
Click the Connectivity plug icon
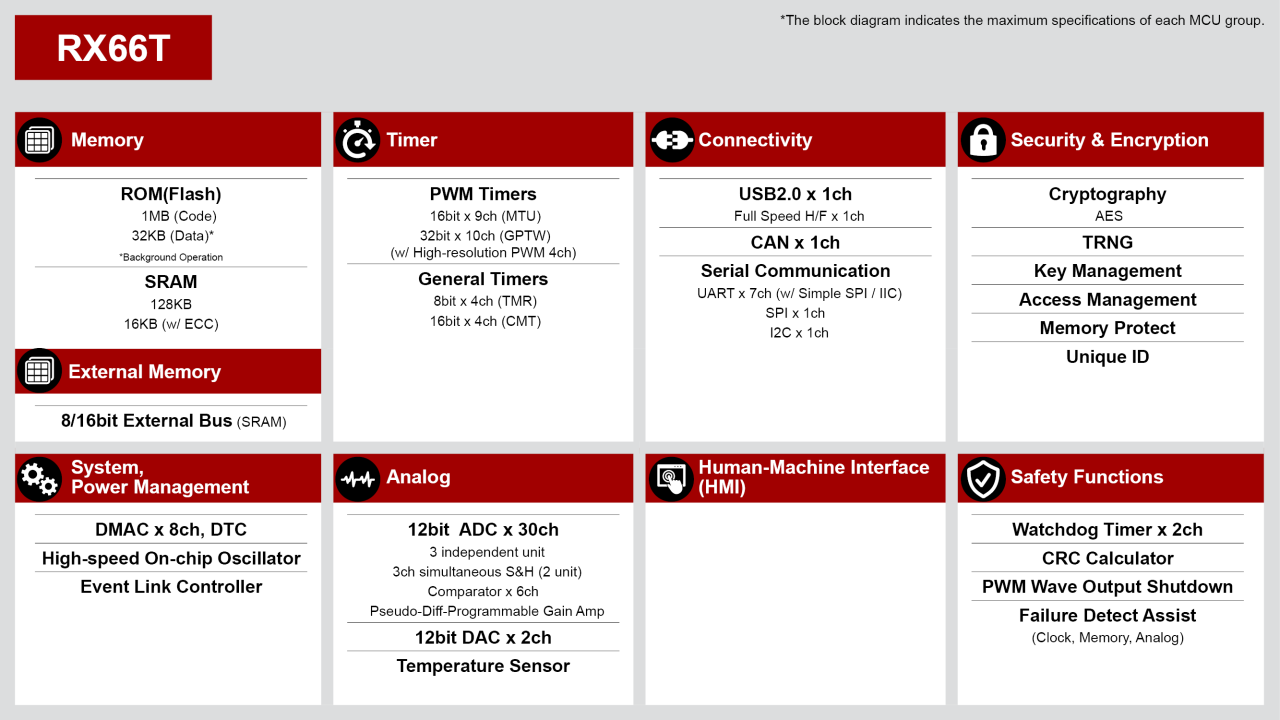pos(671,141)
